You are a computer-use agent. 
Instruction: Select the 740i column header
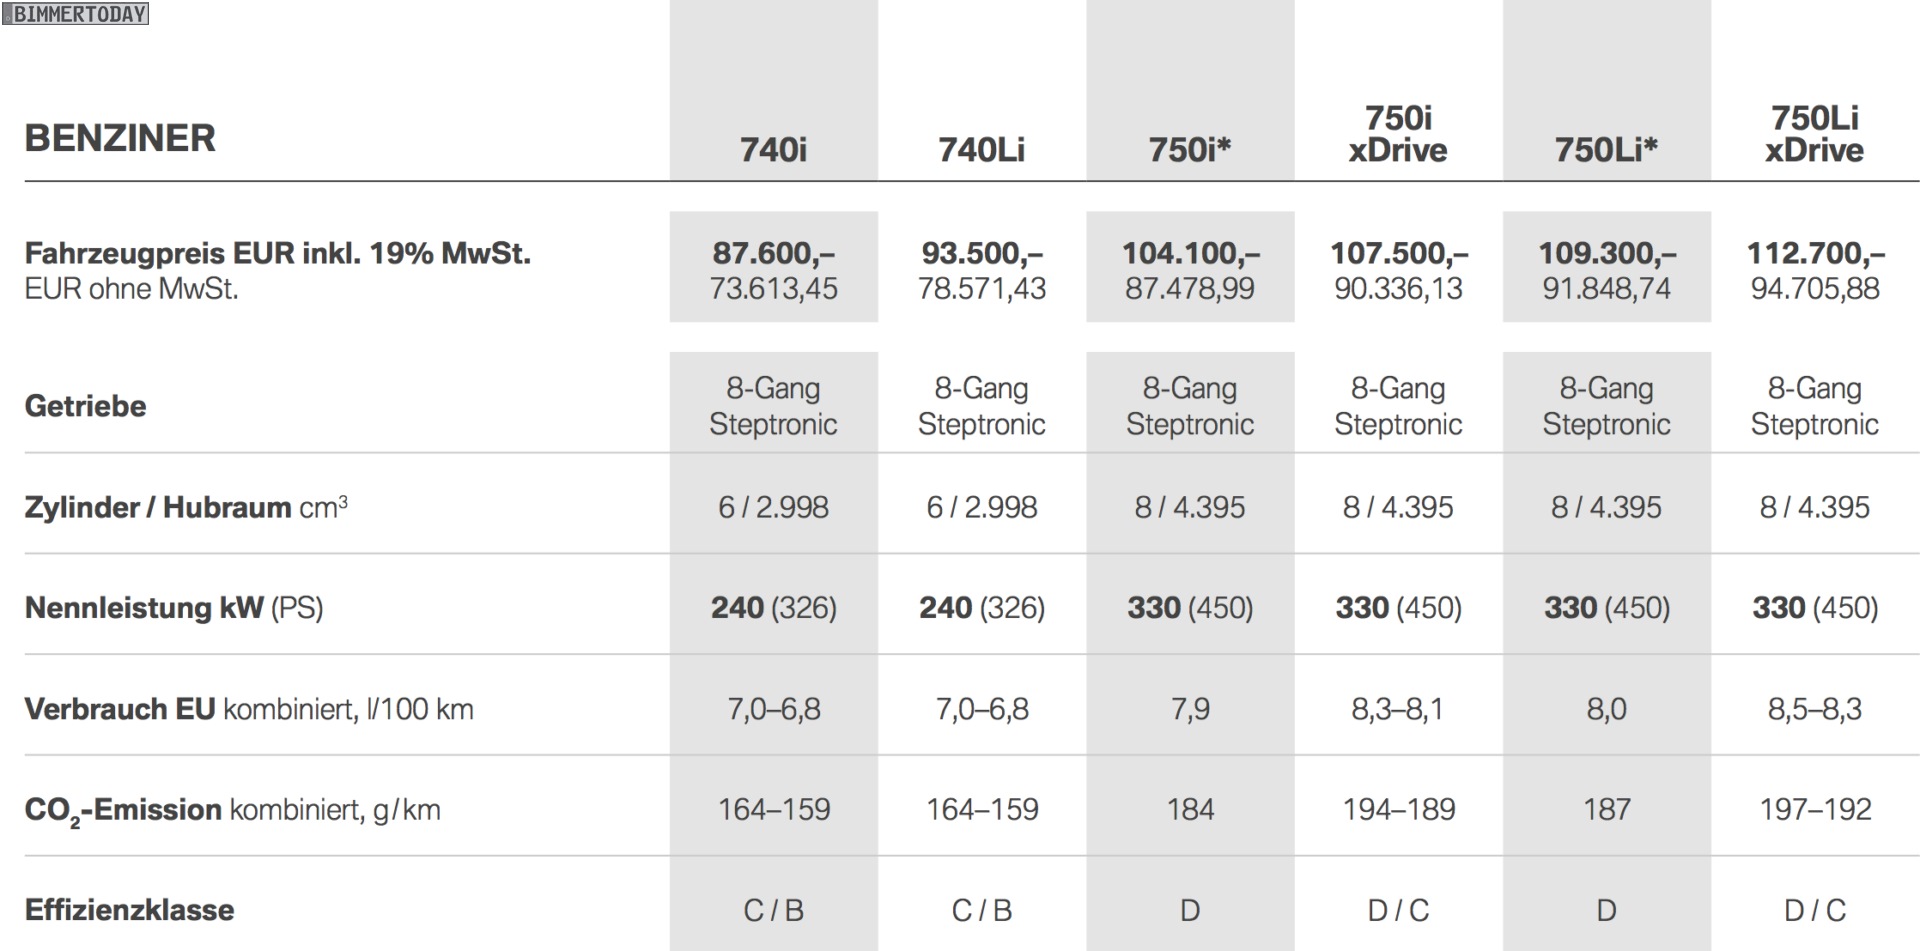point(773,150)
